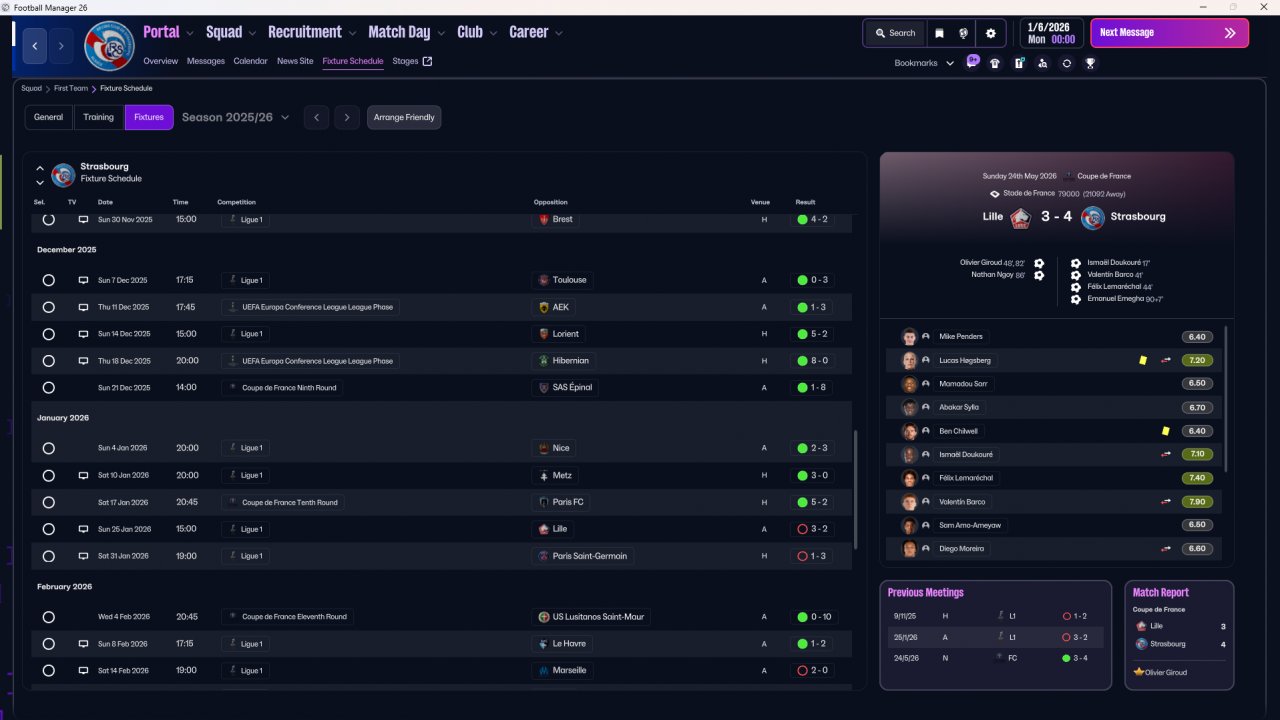Open the player search scouting icon

(1043, 63)
